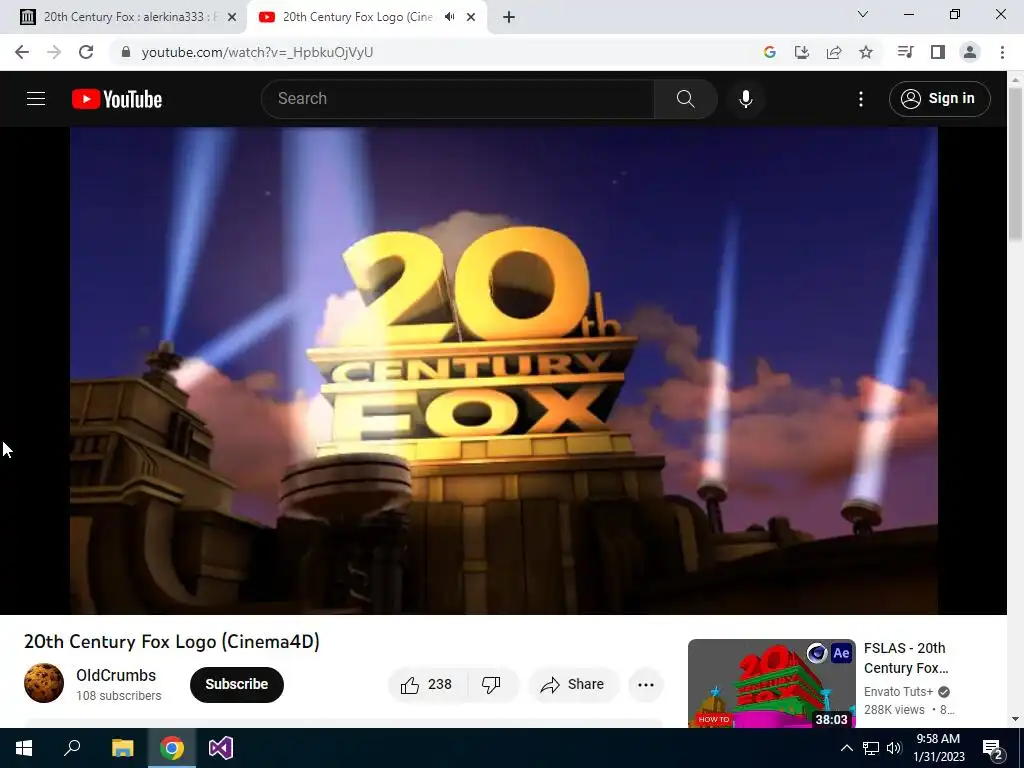Open FSLAS - 20th Century Fox title link
The image size is (1024, 768).
pos(906,658)
